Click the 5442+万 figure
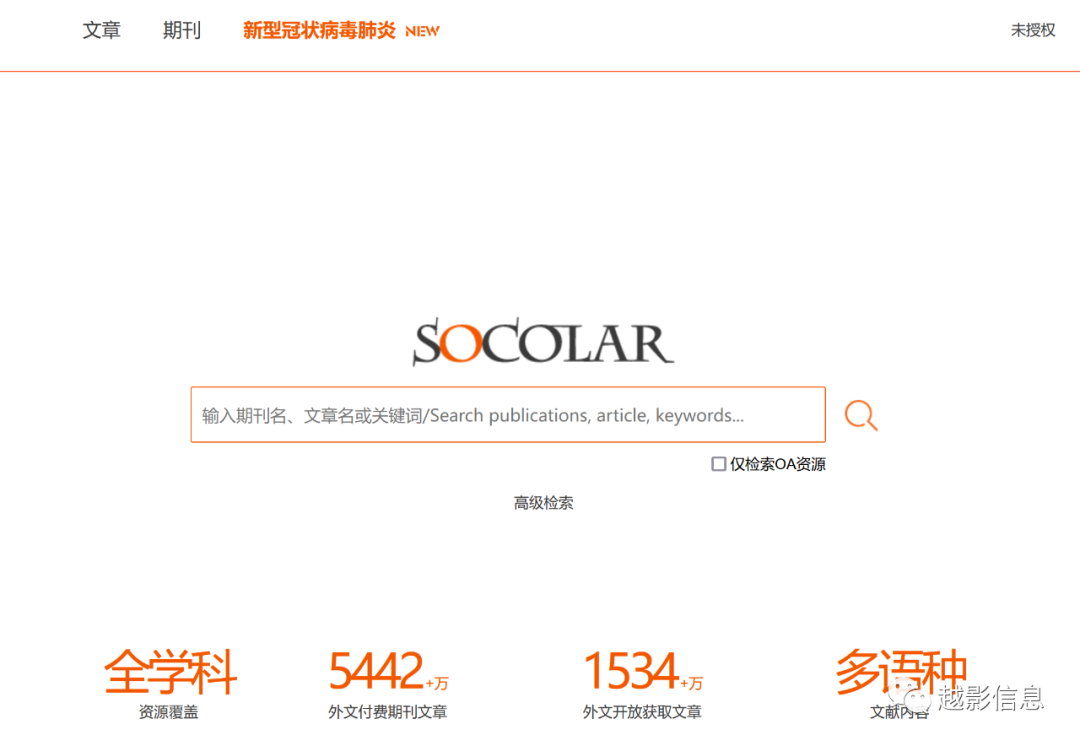Image resolution: width=1080 pixels, height=746 pixels. [388, 671]
